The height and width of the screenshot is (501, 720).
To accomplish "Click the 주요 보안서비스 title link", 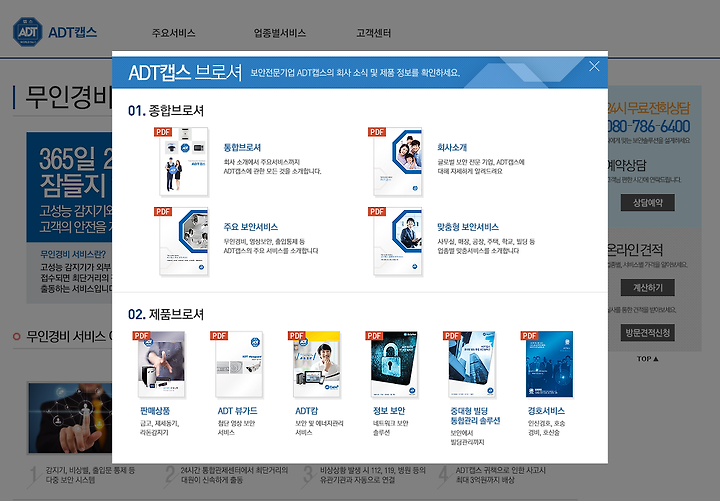I will click(x=251, y=227).
